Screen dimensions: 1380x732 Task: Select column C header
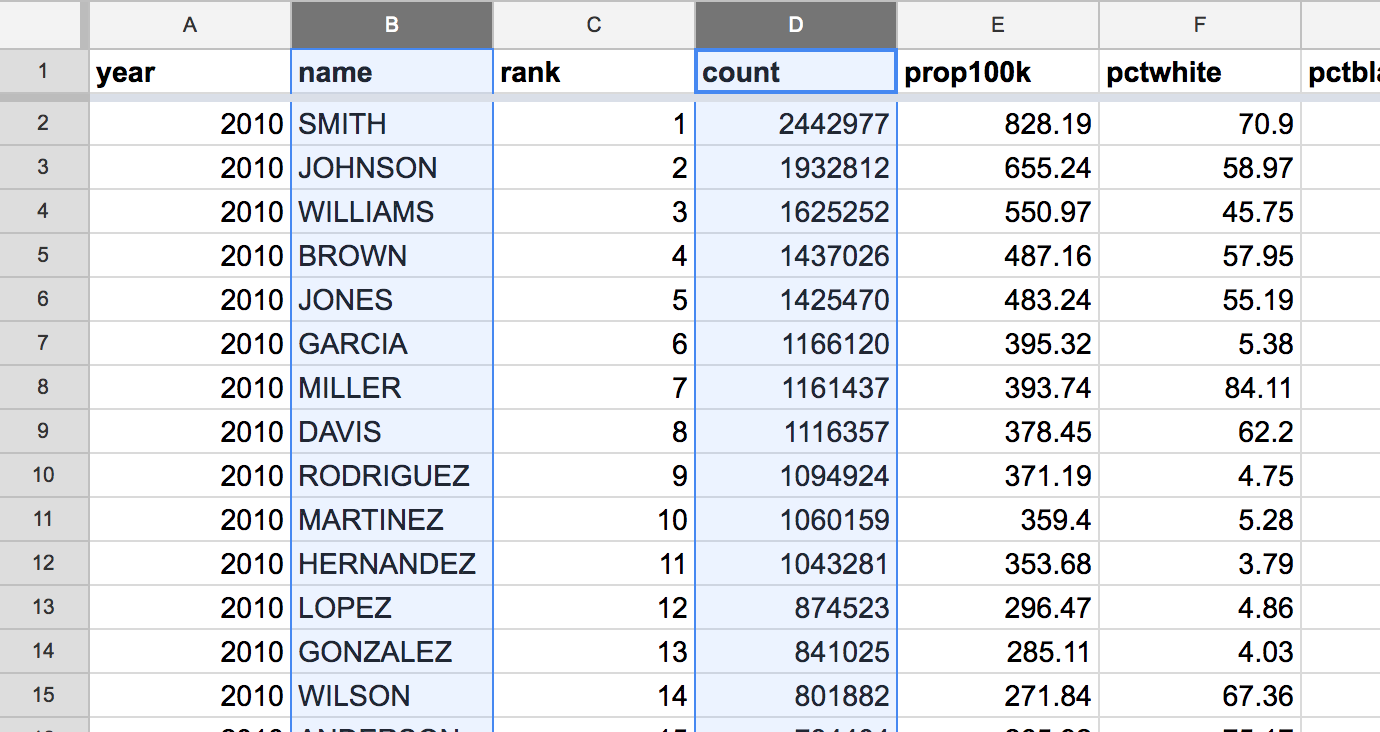pyautogui.click(x=594, y=25)
